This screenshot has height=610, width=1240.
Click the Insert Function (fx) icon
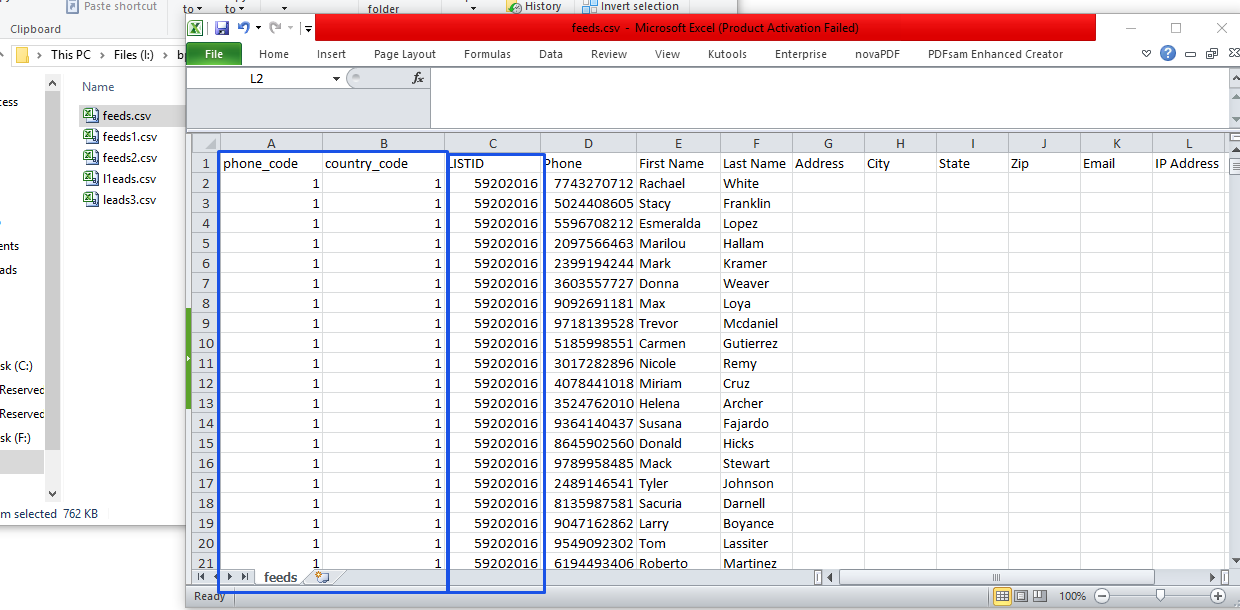418,76
